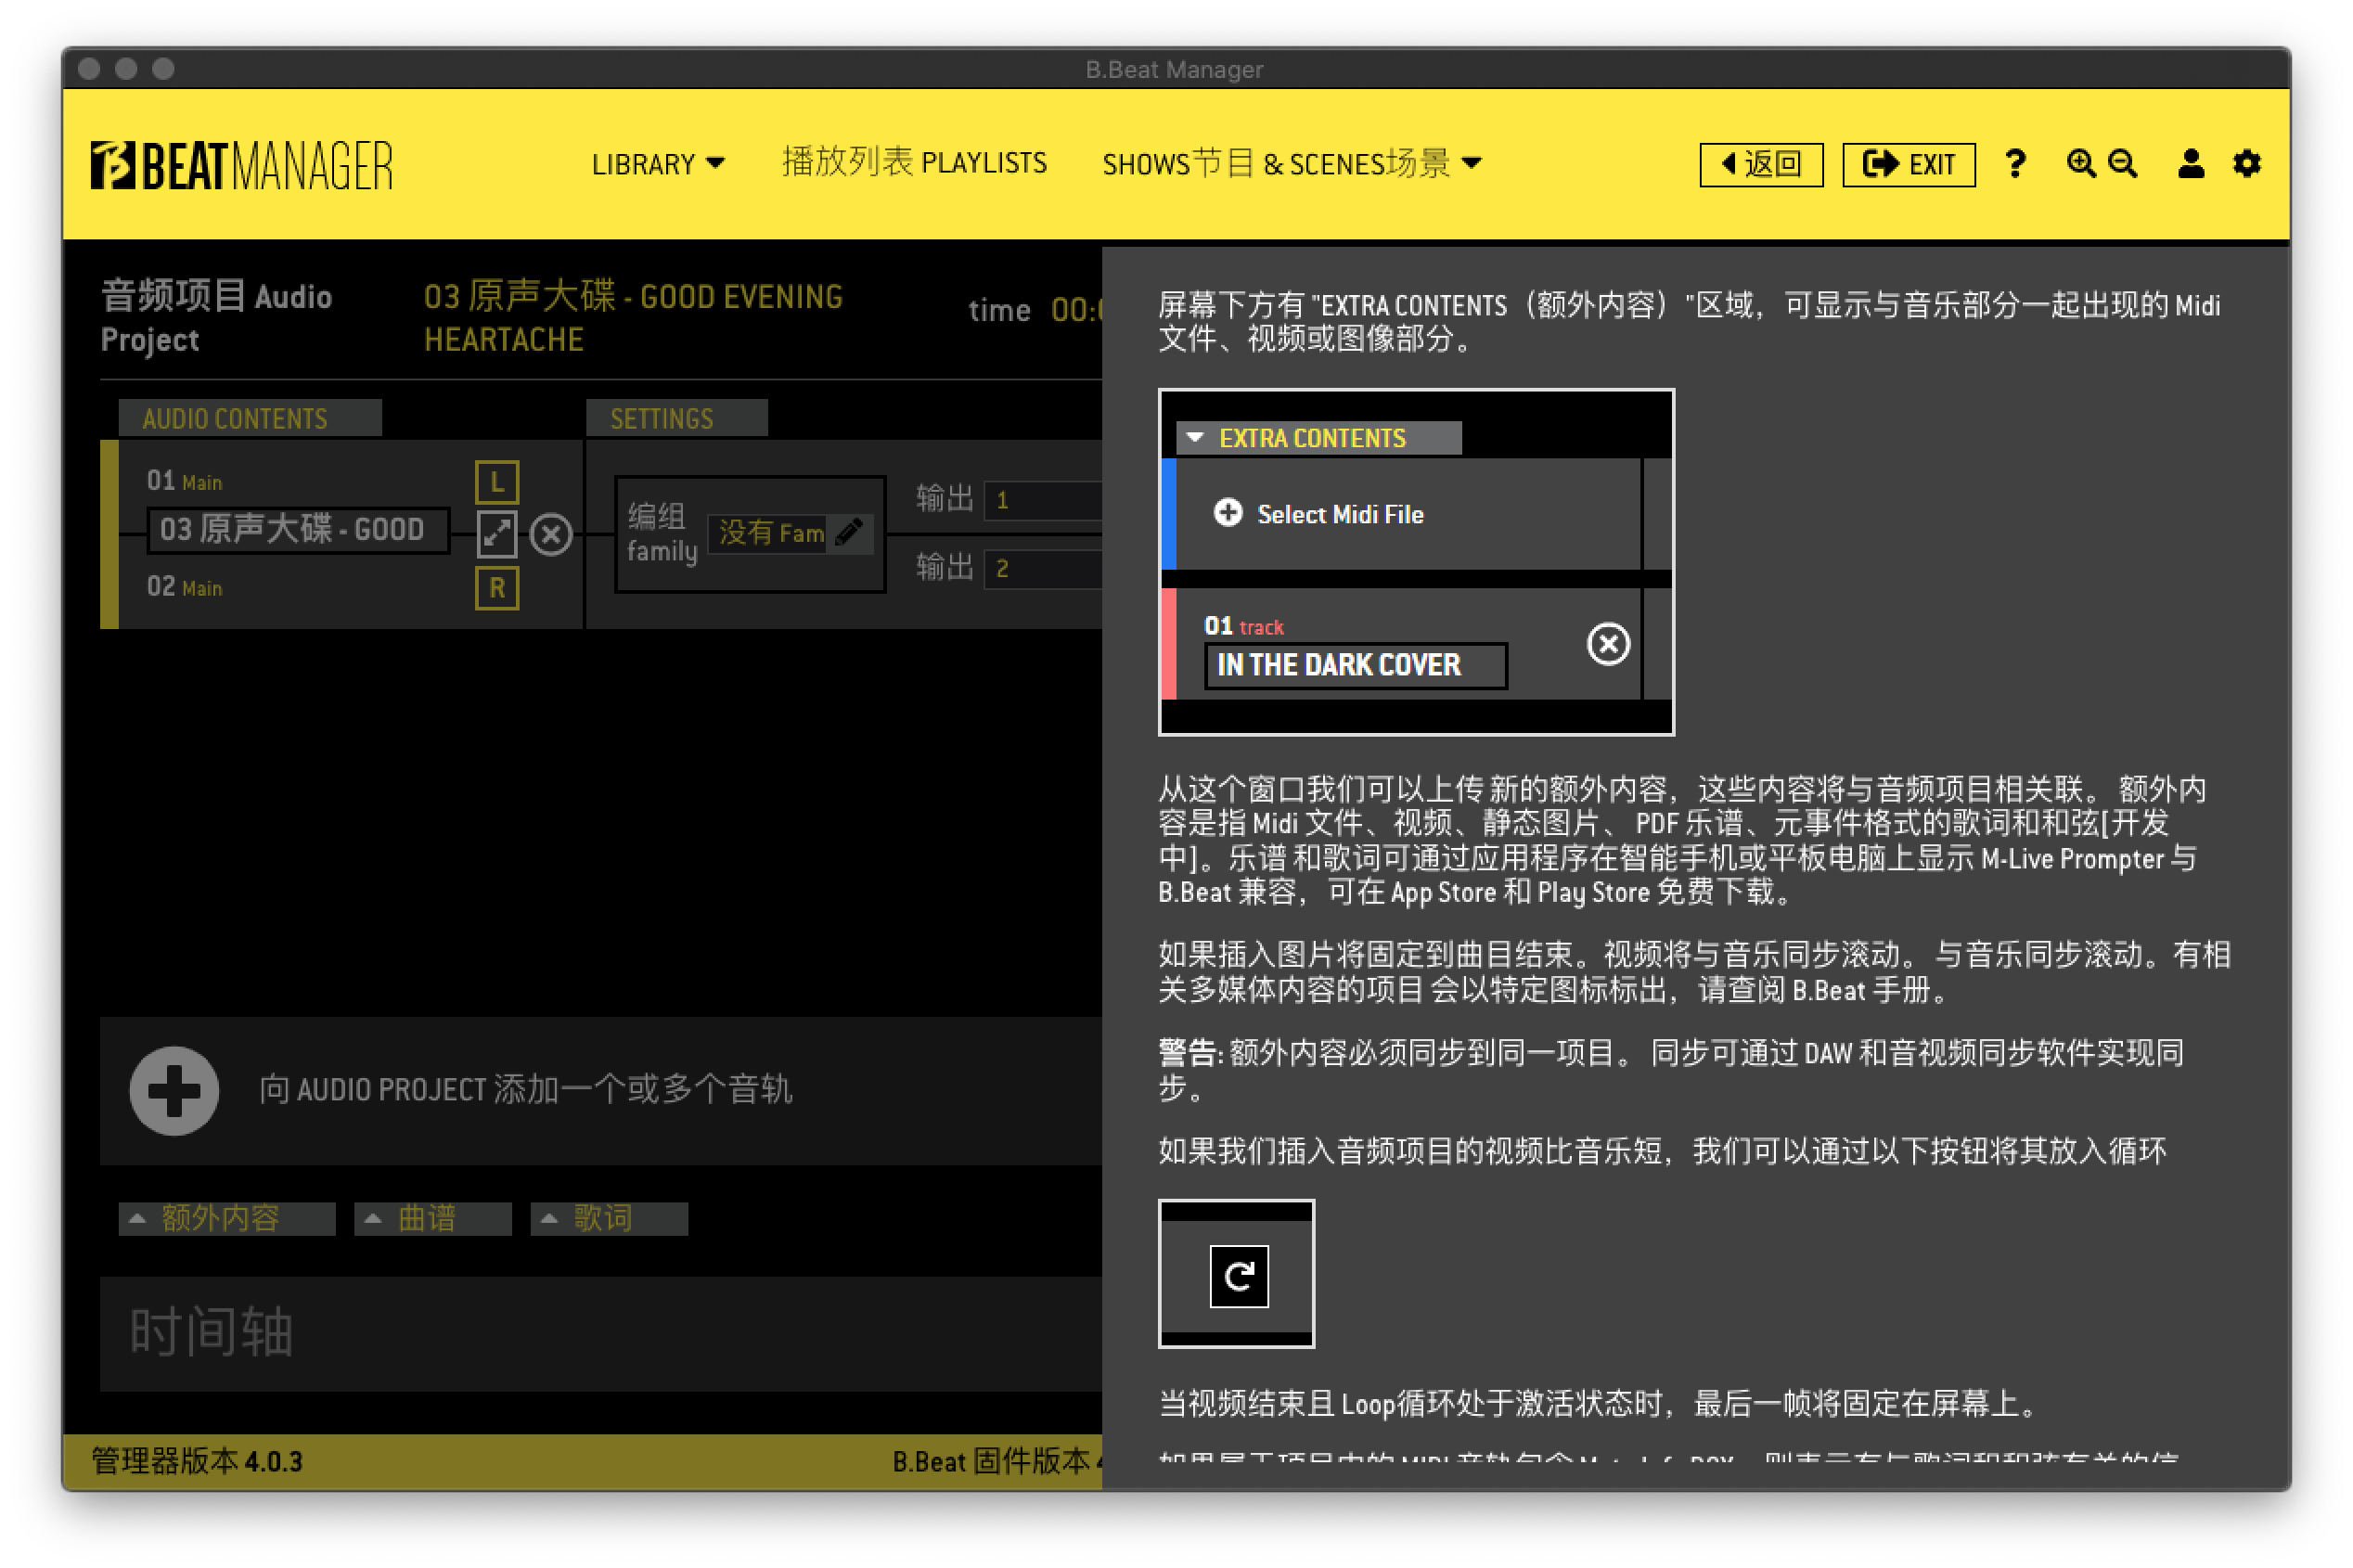Click the 没有 Fam family field
The height and width of the screenshot is (1568, 2353).
pyautogui.click(x=770, y=533)
